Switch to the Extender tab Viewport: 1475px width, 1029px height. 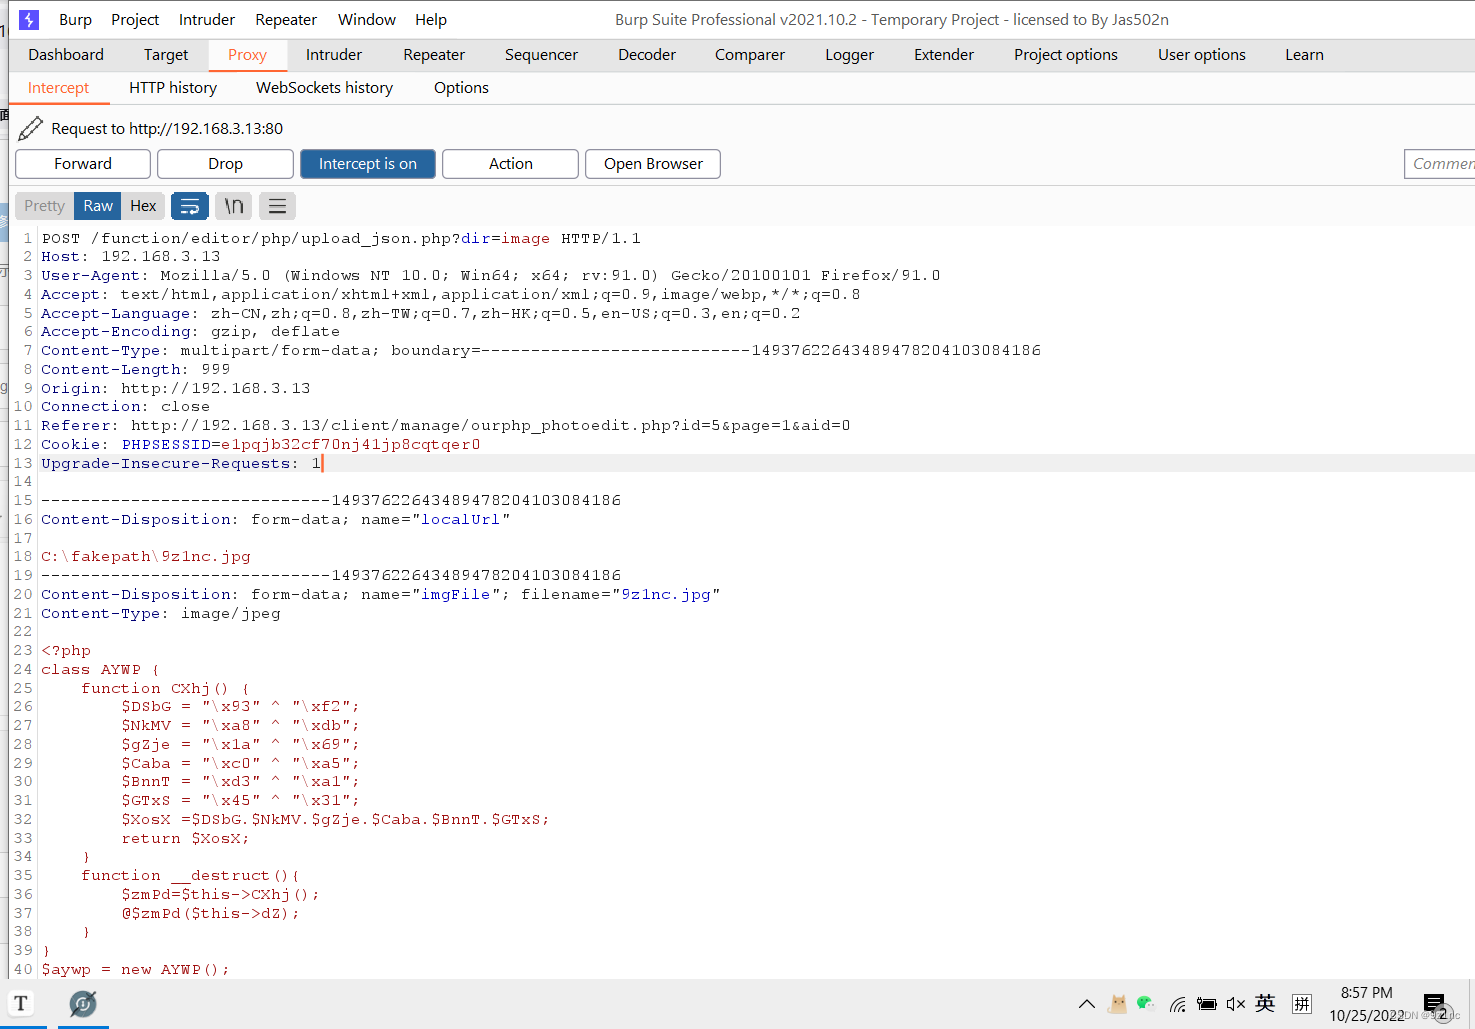[944, 55]
